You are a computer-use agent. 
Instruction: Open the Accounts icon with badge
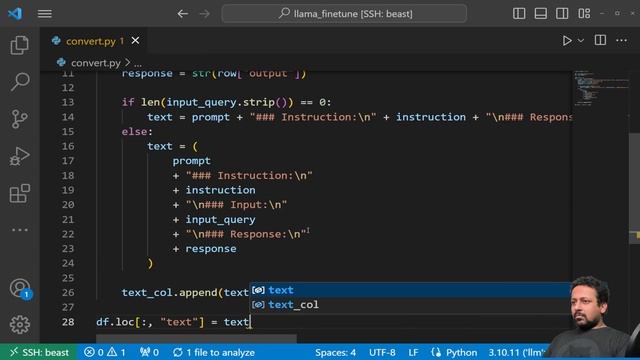(x=20, y=289)
